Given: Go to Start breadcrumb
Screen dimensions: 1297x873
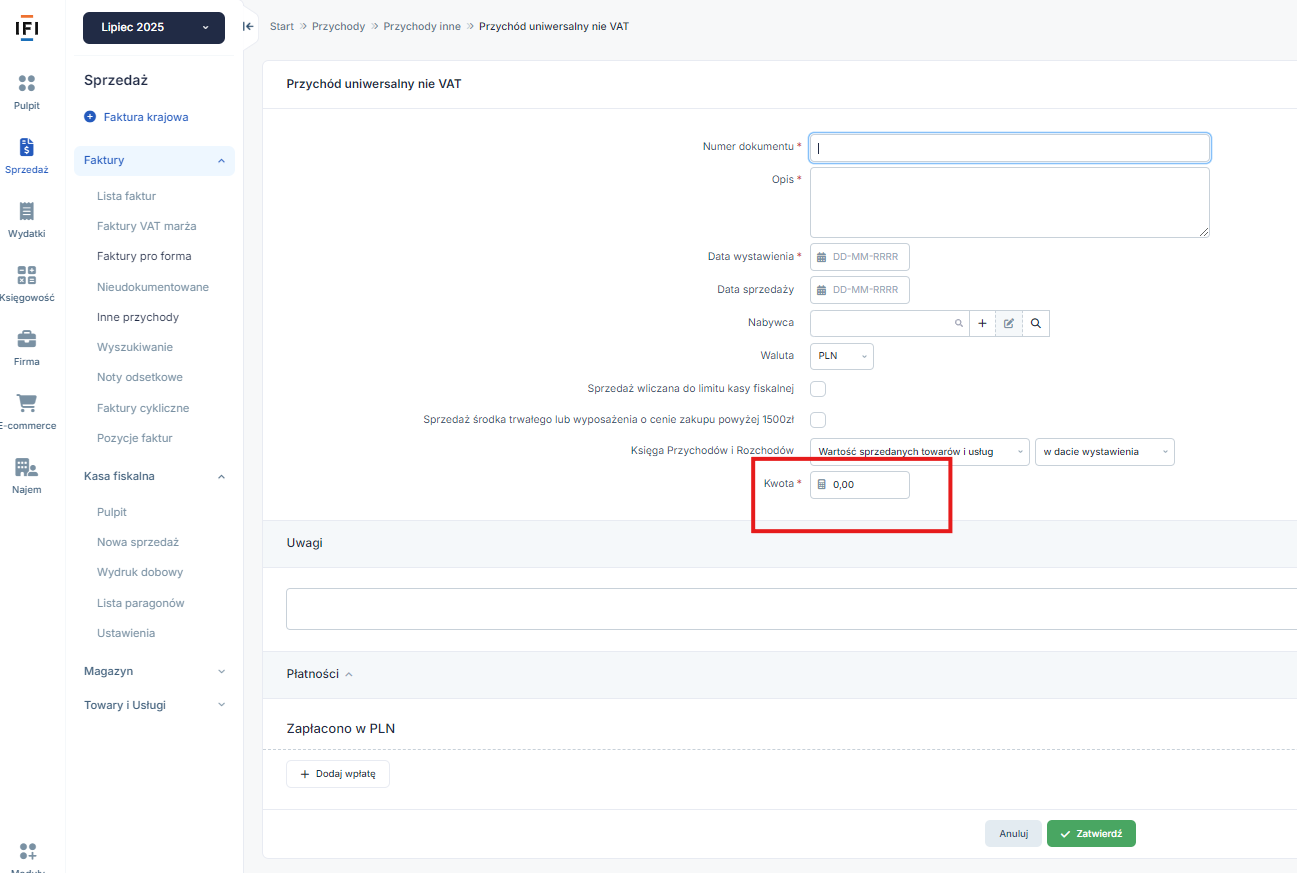Looking at the screenshot, I should (282, 26).
